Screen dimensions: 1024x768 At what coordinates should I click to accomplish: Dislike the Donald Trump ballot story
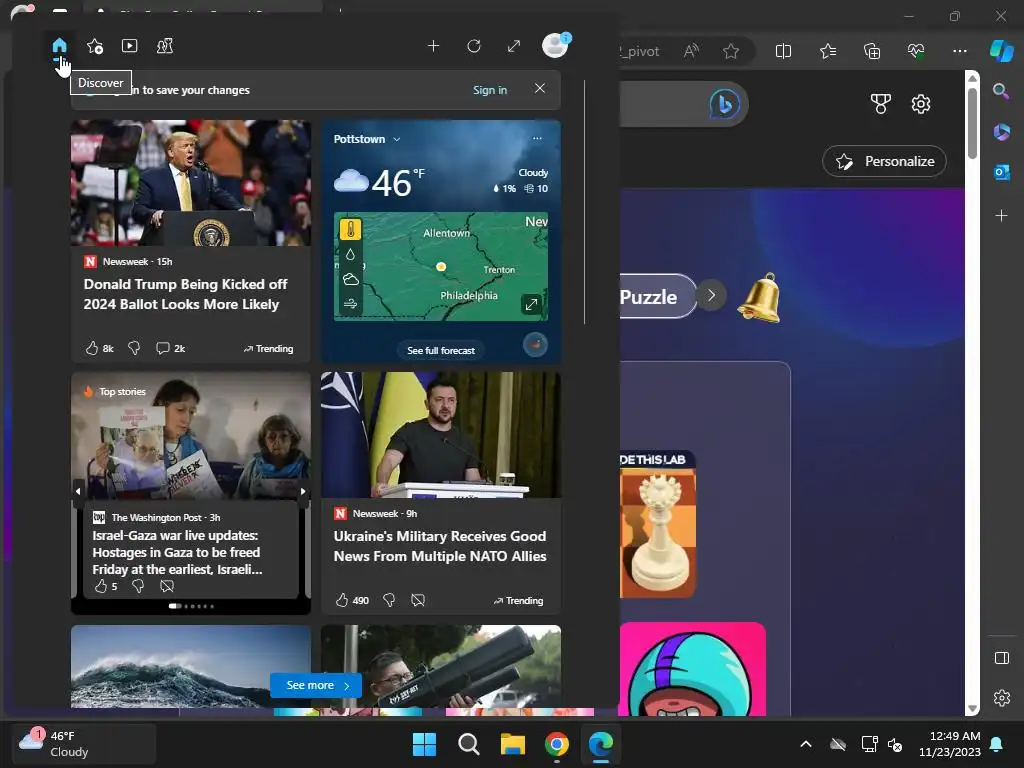click(134, 348)
